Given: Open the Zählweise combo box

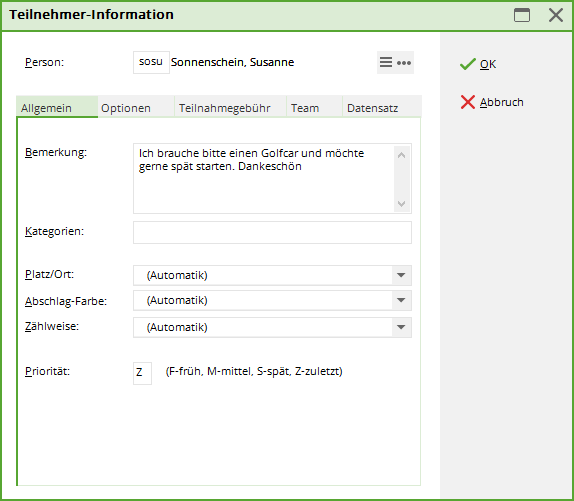Looking at the screenshot, I should point(272,327).
